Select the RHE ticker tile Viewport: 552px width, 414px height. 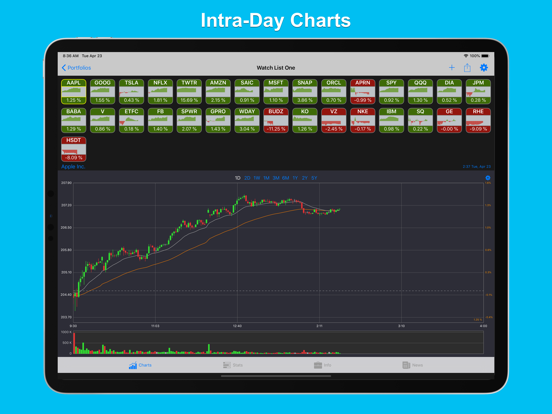(x=478, y=120)
